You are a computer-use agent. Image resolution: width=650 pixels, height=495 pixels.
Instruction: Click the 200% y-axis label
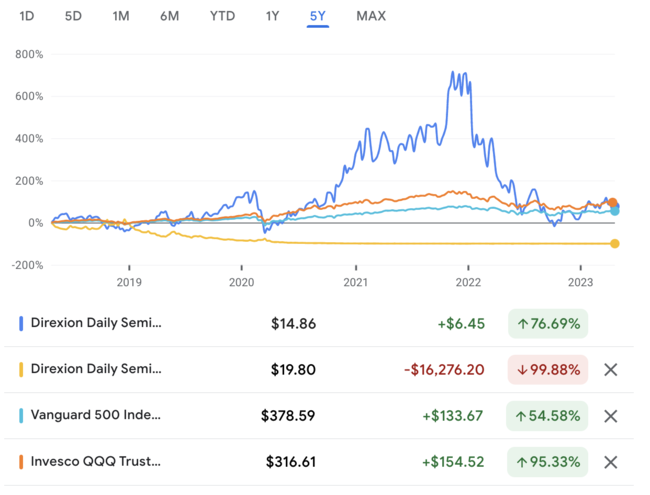[29, 181]
